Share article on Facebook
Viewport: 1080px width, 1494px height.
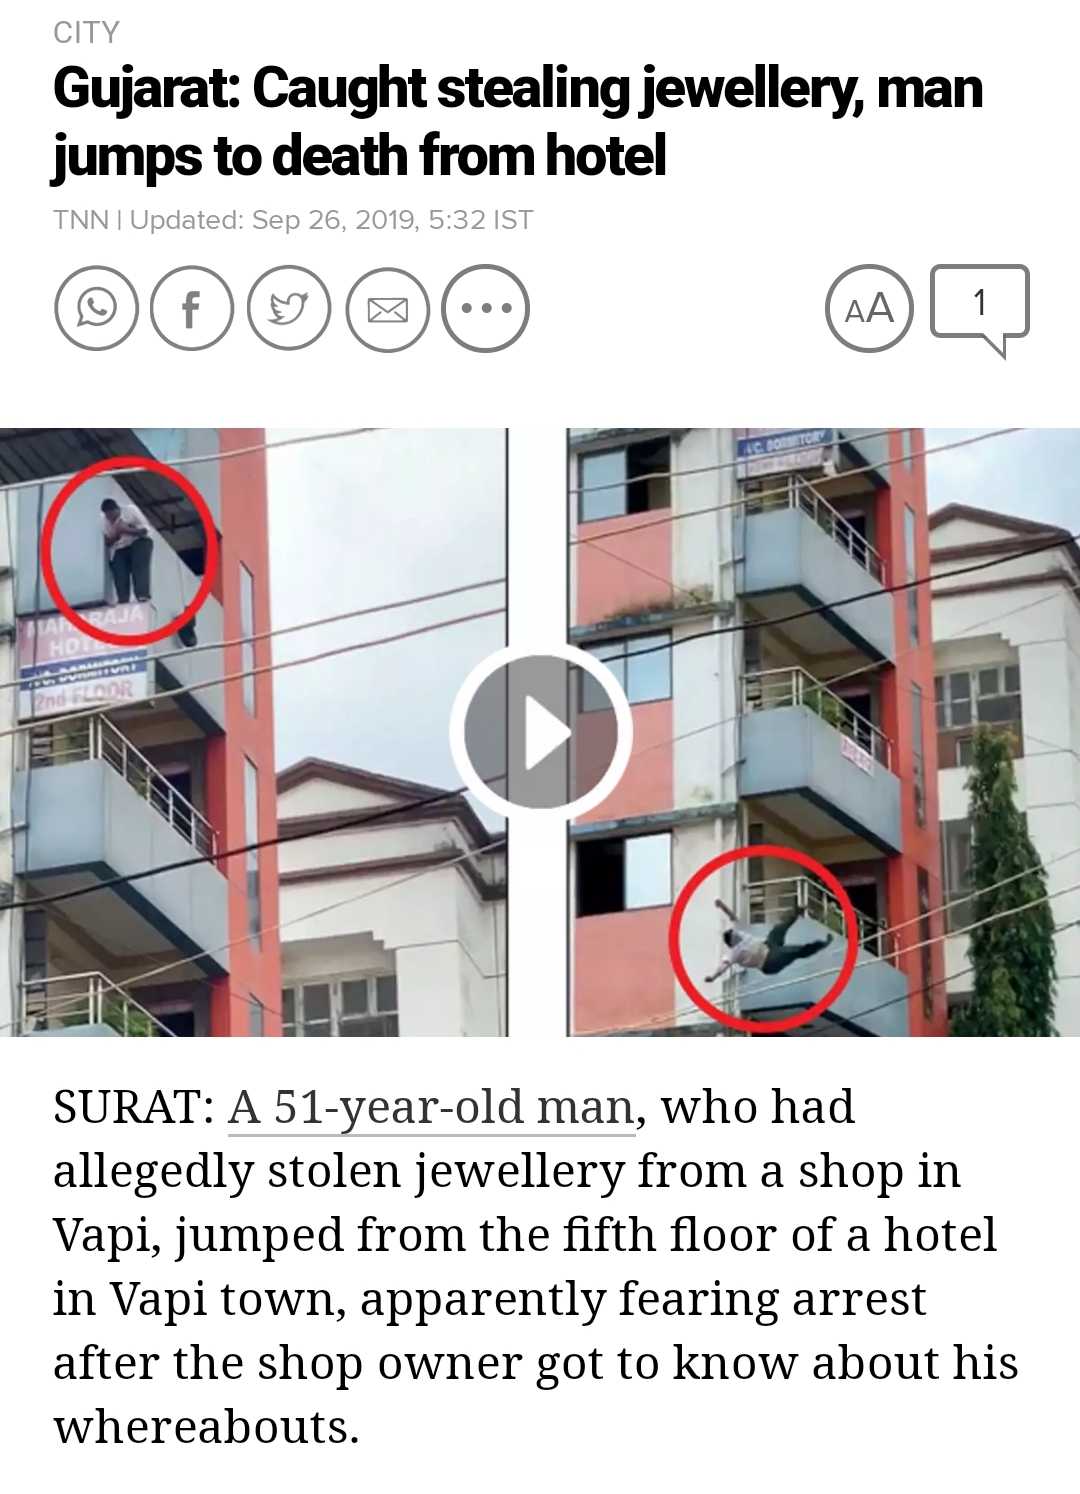pos(191,309)
